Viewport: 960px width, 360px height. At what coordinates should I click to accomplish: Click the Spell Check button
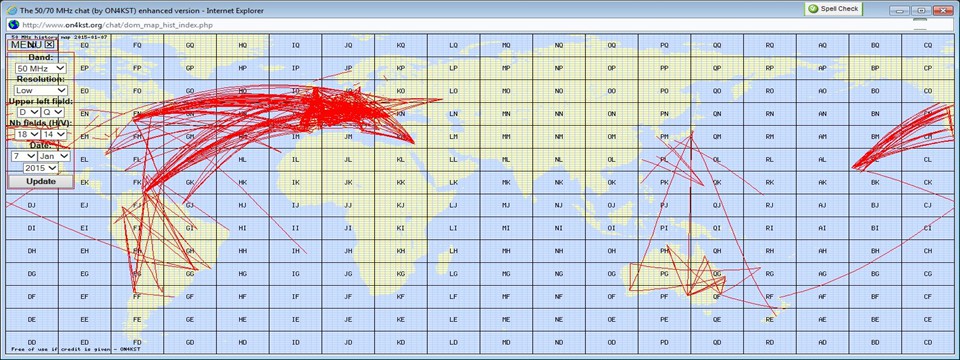833,9
